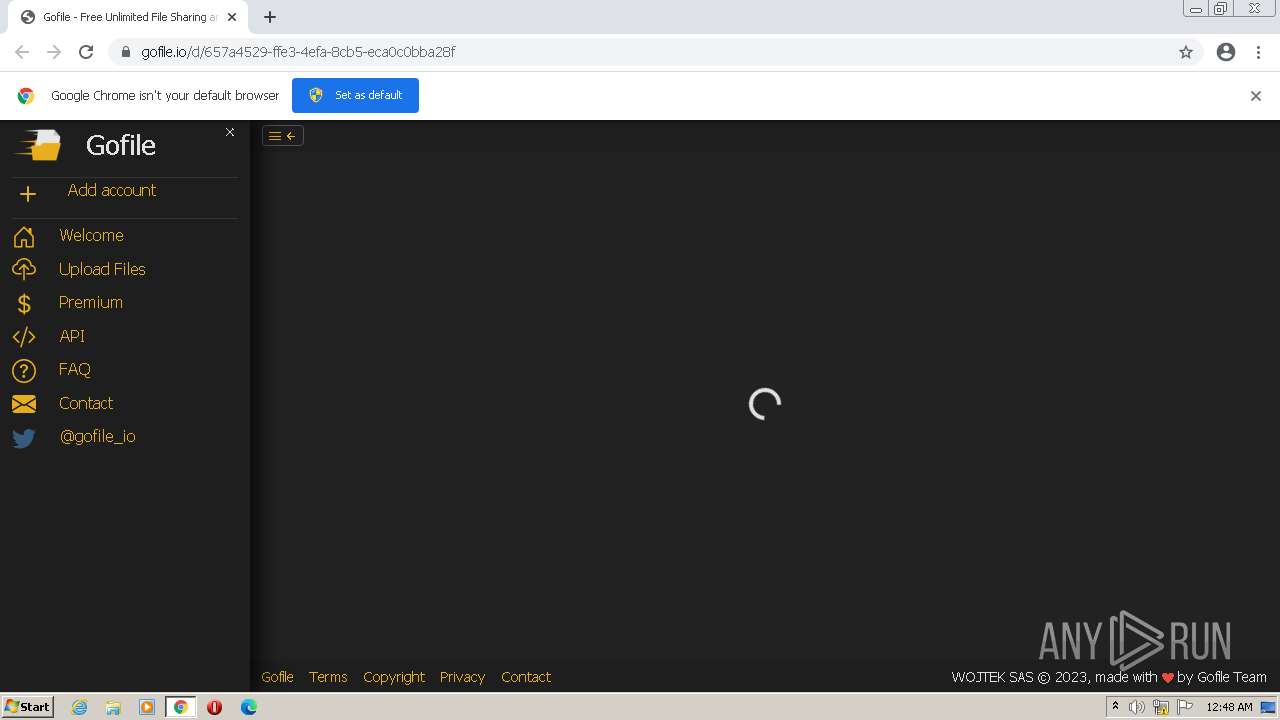
Task: Click the home icon beside Welcome
Action: click(24, 237)
